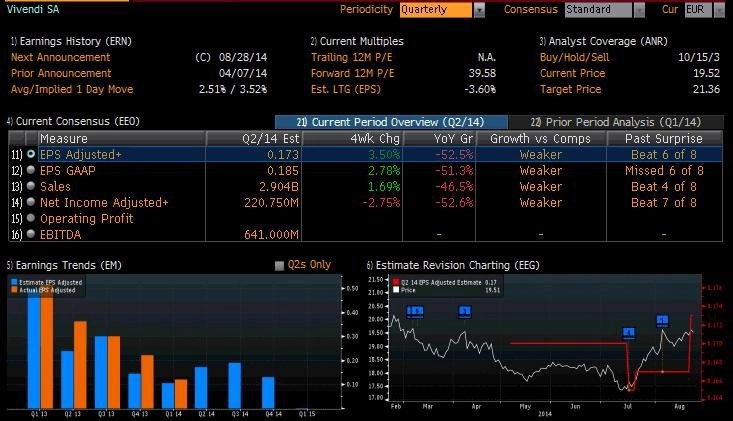The width and height of the screenshot is (733, 421).
Task: Open the Periodicity dropdown arrow
Action: (479, 10)
